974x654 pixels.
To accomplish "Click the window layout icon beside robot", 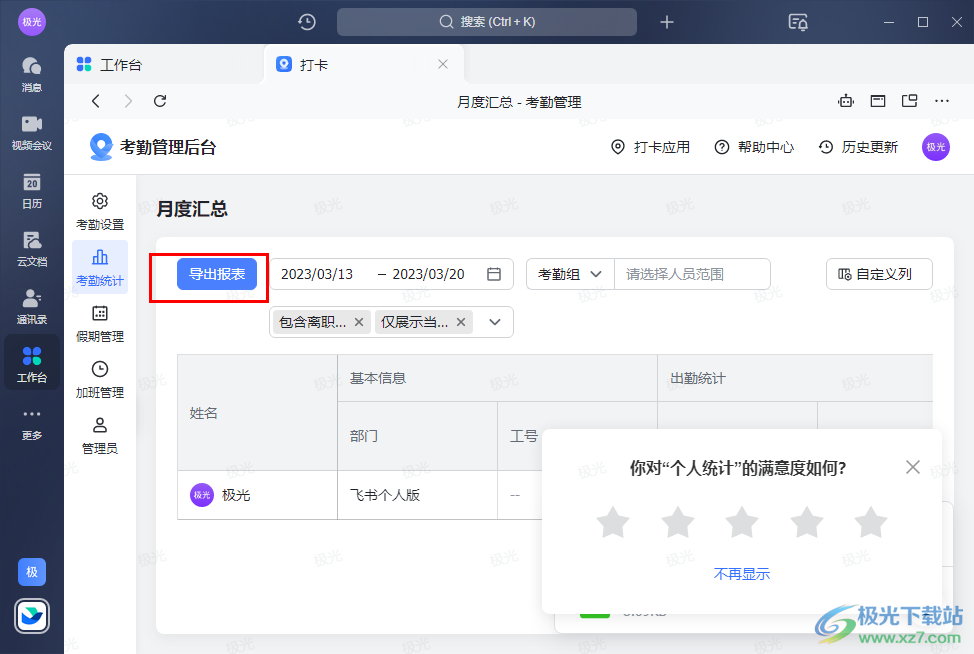I will (878, 101).
